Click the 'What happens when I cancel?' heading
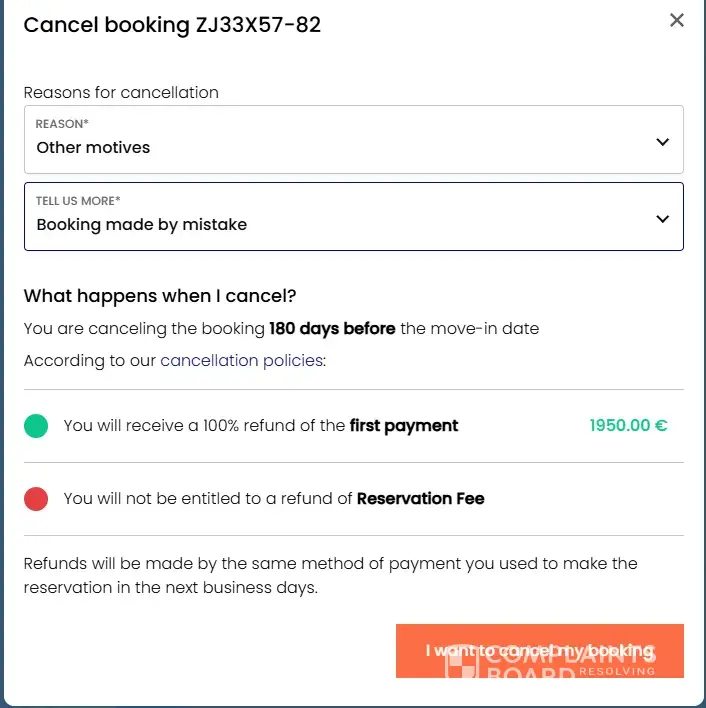This screenshot has width=706, height=708. coord(160,296)
